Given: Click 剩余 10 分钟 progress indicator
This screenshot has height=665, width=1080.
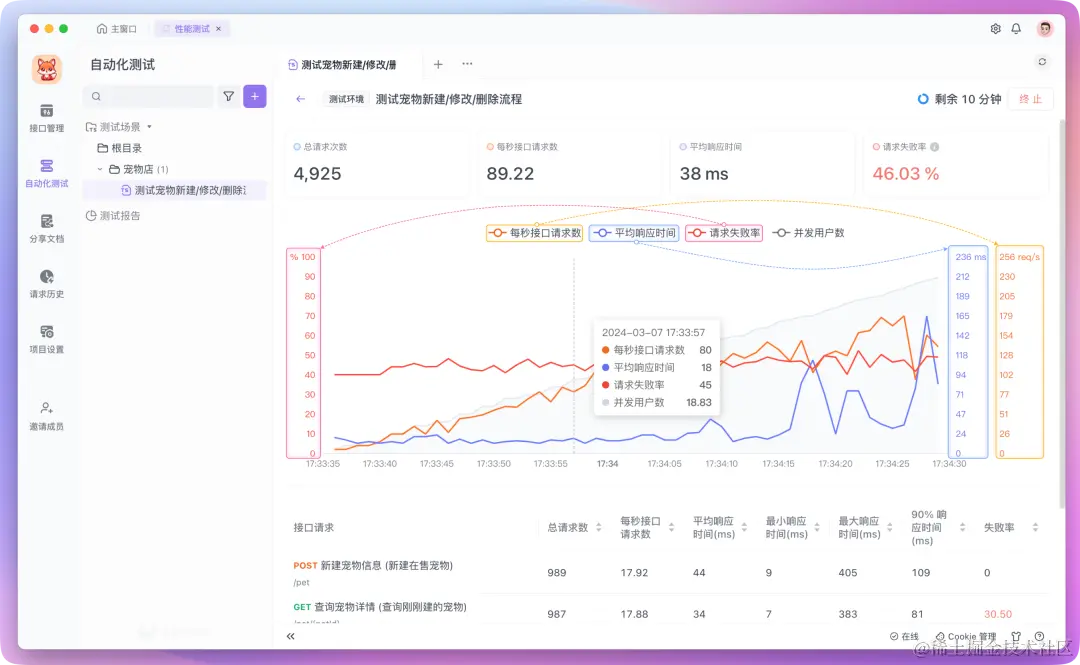Looking at the screenshot, I should [x=959, y=99].
